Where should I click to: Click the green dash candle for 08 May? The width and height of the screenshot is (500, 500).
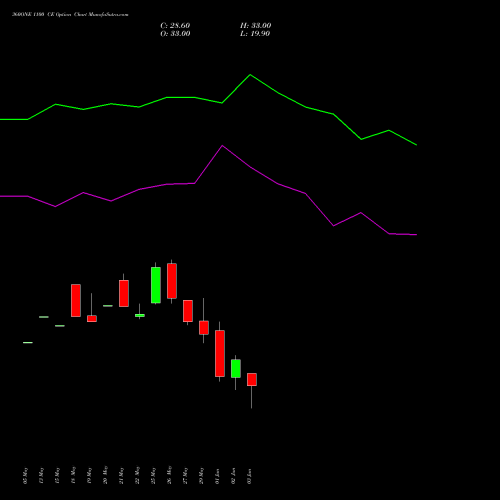click(x=28, y=342)
